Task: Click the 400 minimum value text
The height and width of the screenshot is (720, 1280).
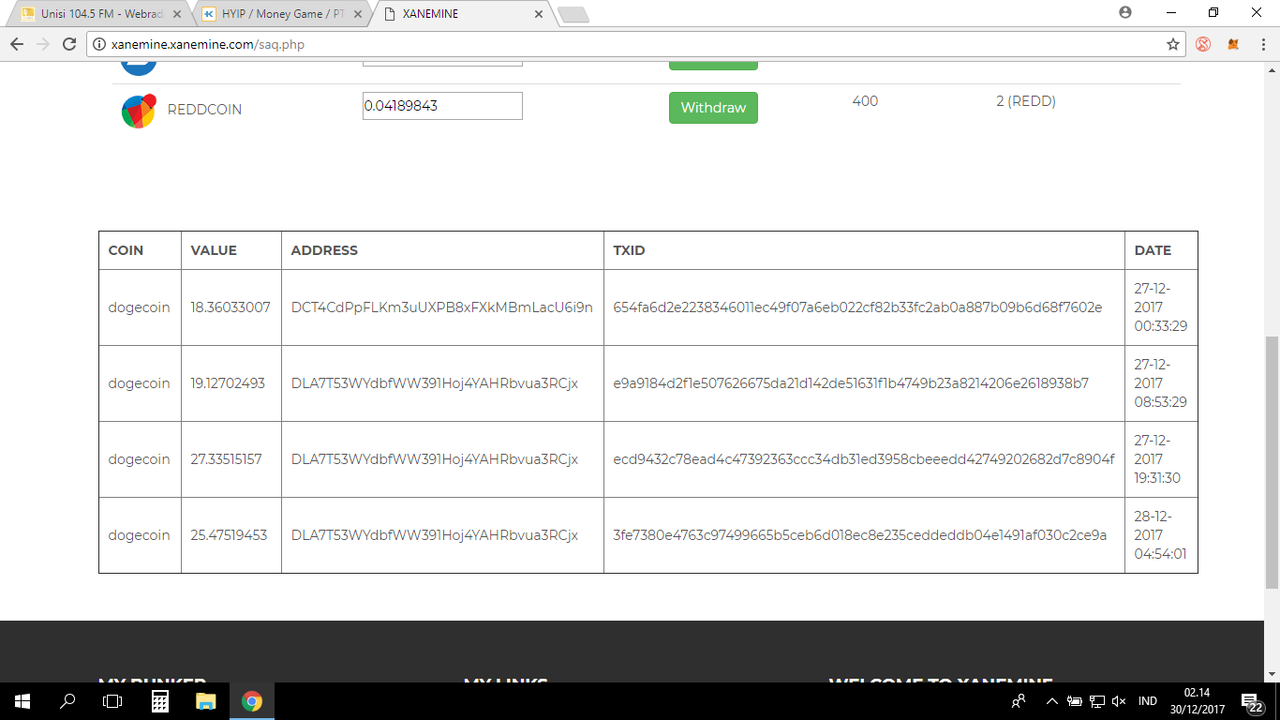Action: tap(865, 101)
